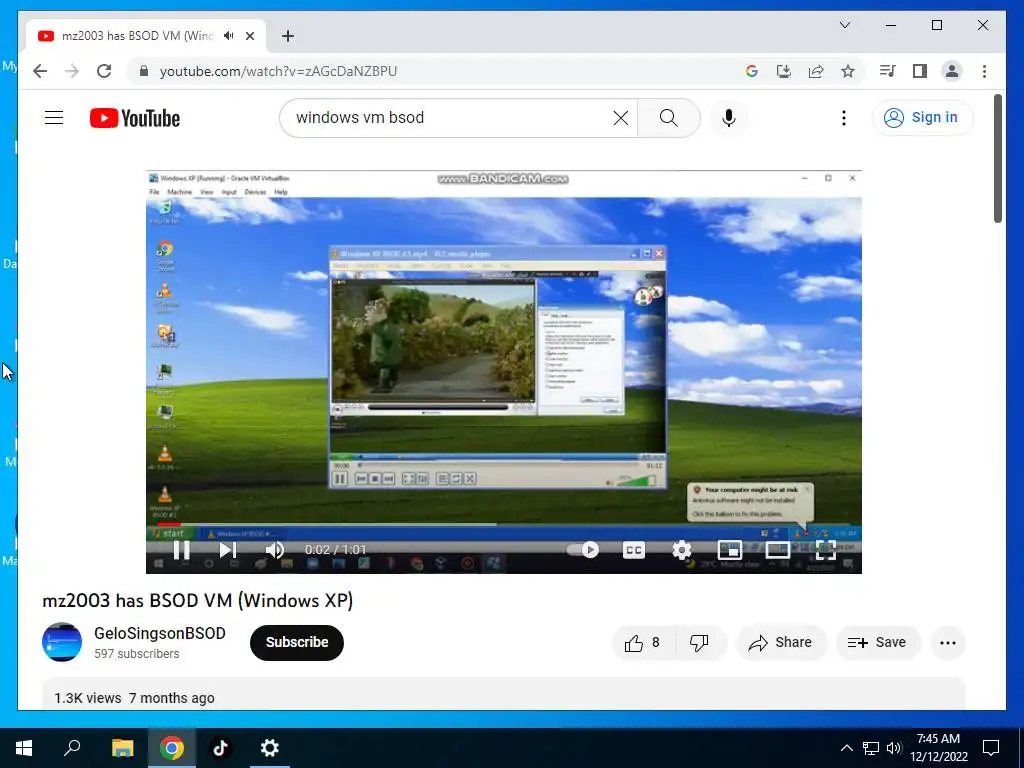Open the taskbar volume control
The width and height of the screenshot is (1024, 768).
click(894, 748)
